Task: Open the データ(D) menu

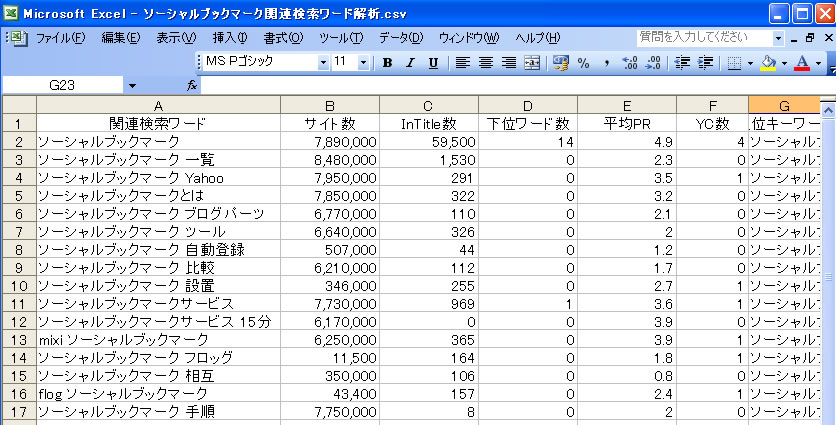Action: [x=401, y=38]
